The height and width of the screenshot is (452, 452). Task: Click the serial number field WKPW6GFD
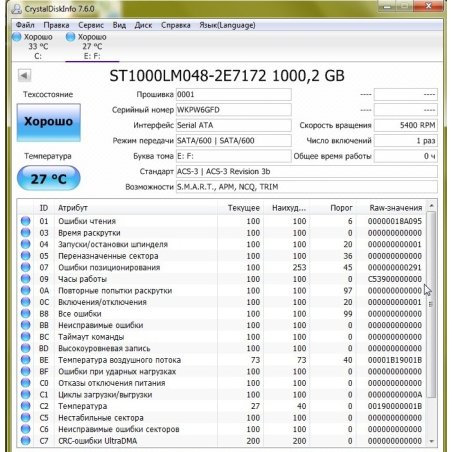[234, 110]
